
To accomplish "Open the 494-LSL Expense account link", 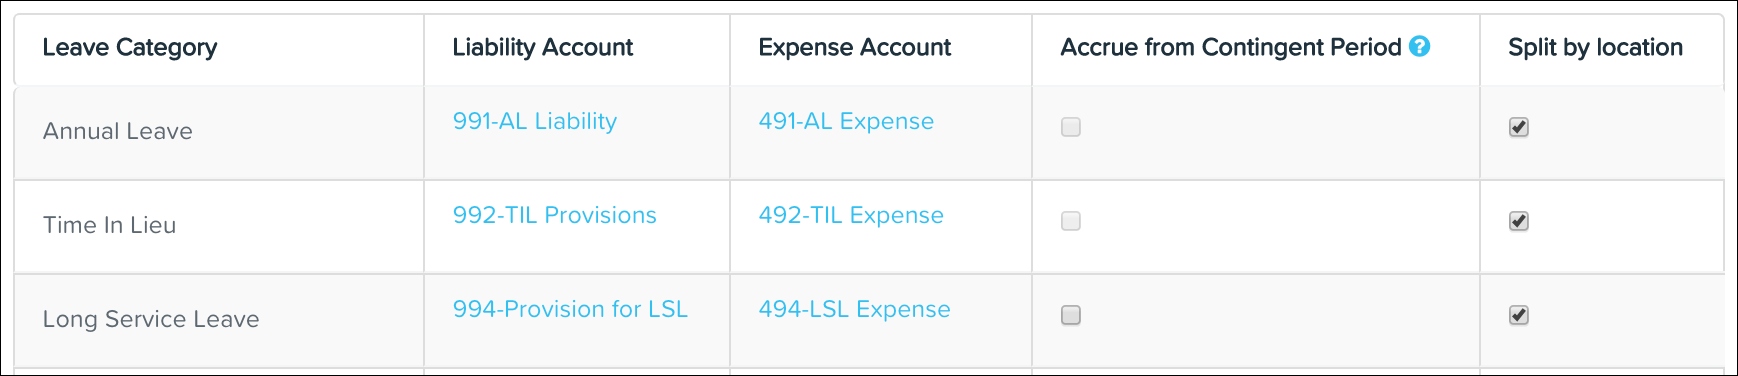I will 854,309.
